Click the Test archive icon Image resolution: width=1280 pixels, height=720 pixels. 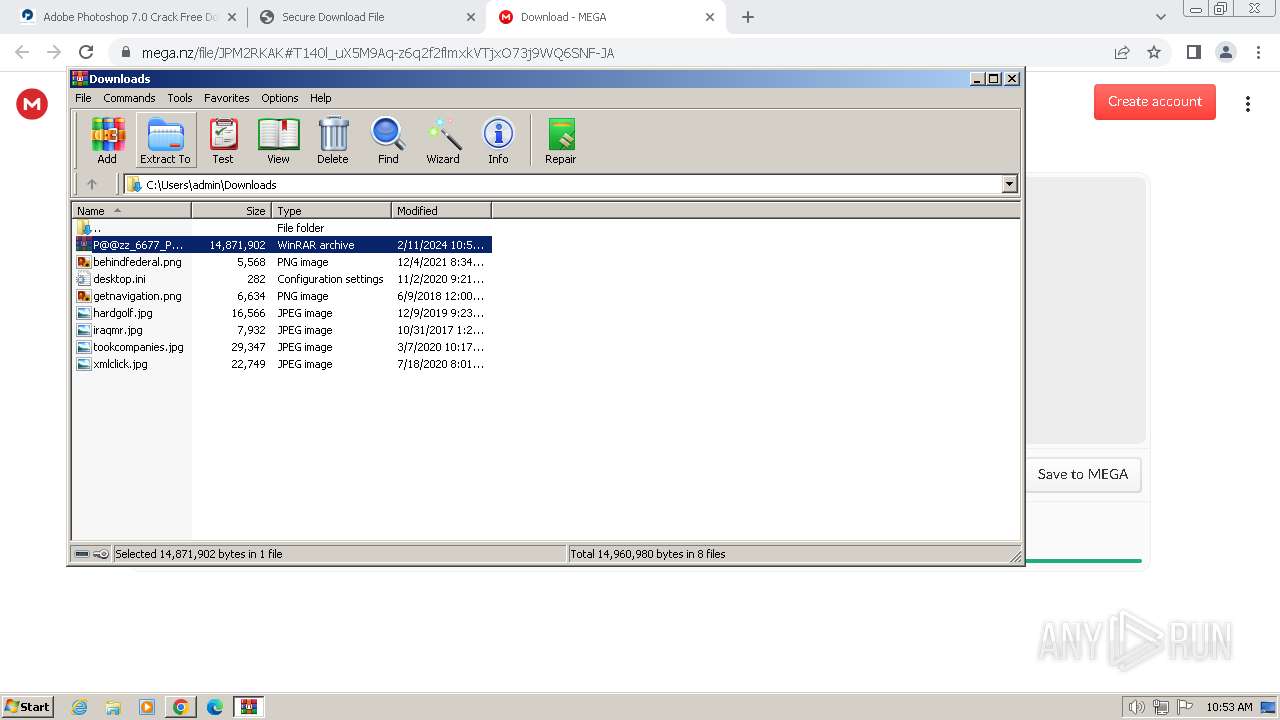(x=223, y=140)
